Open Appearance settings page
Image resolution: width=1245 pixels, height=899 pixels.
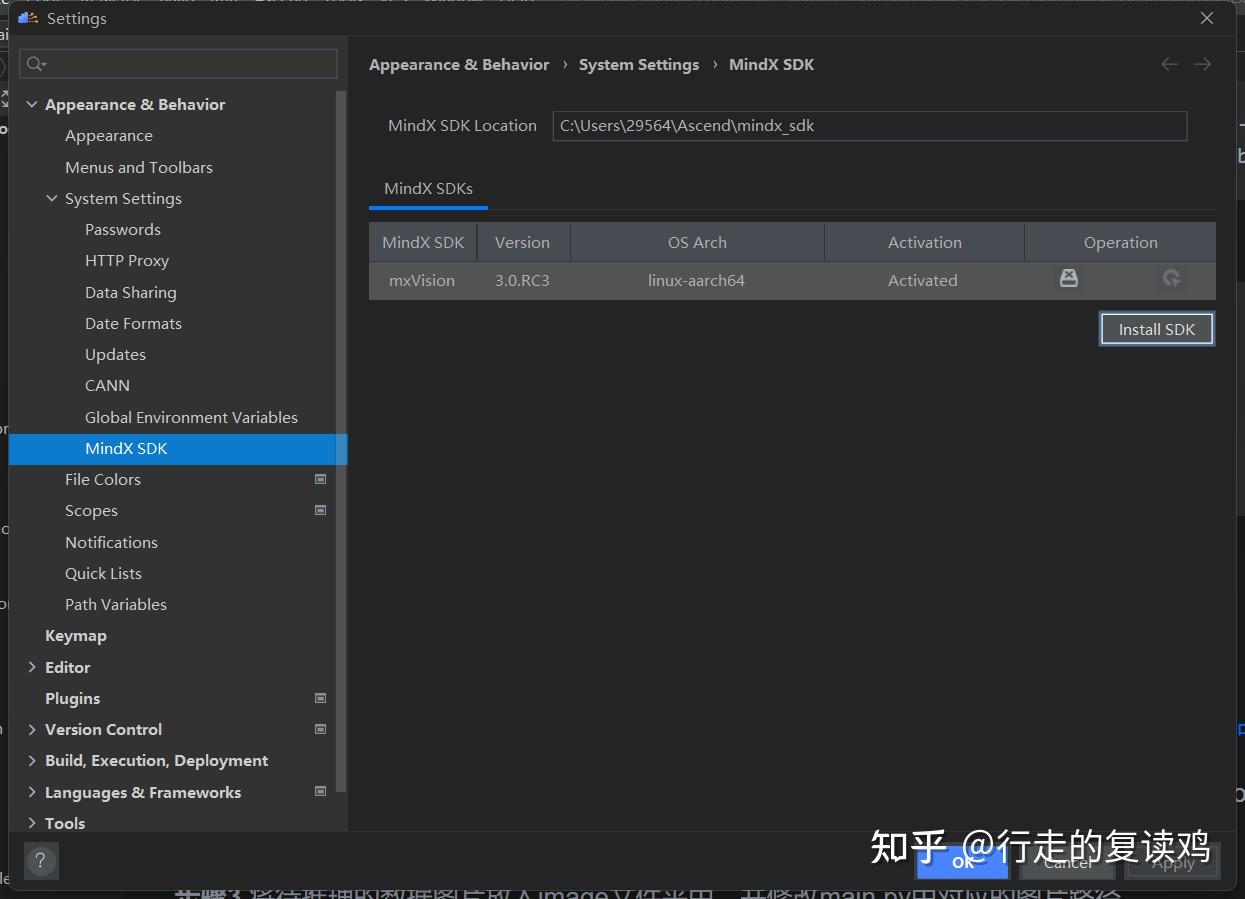[x=109, y=135]
